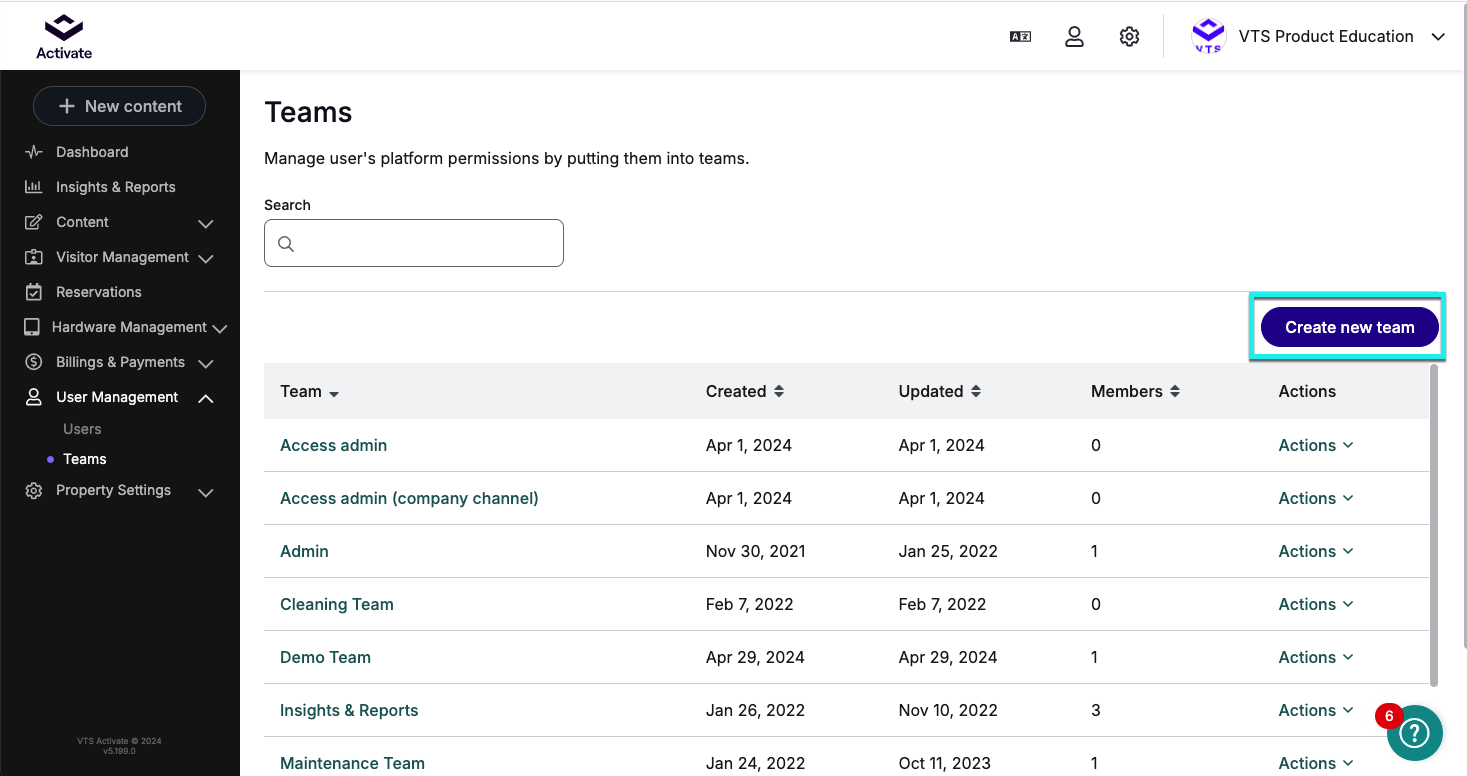
Task: Click the Hardware Management tablet icon
Action: tap(32, 327)
